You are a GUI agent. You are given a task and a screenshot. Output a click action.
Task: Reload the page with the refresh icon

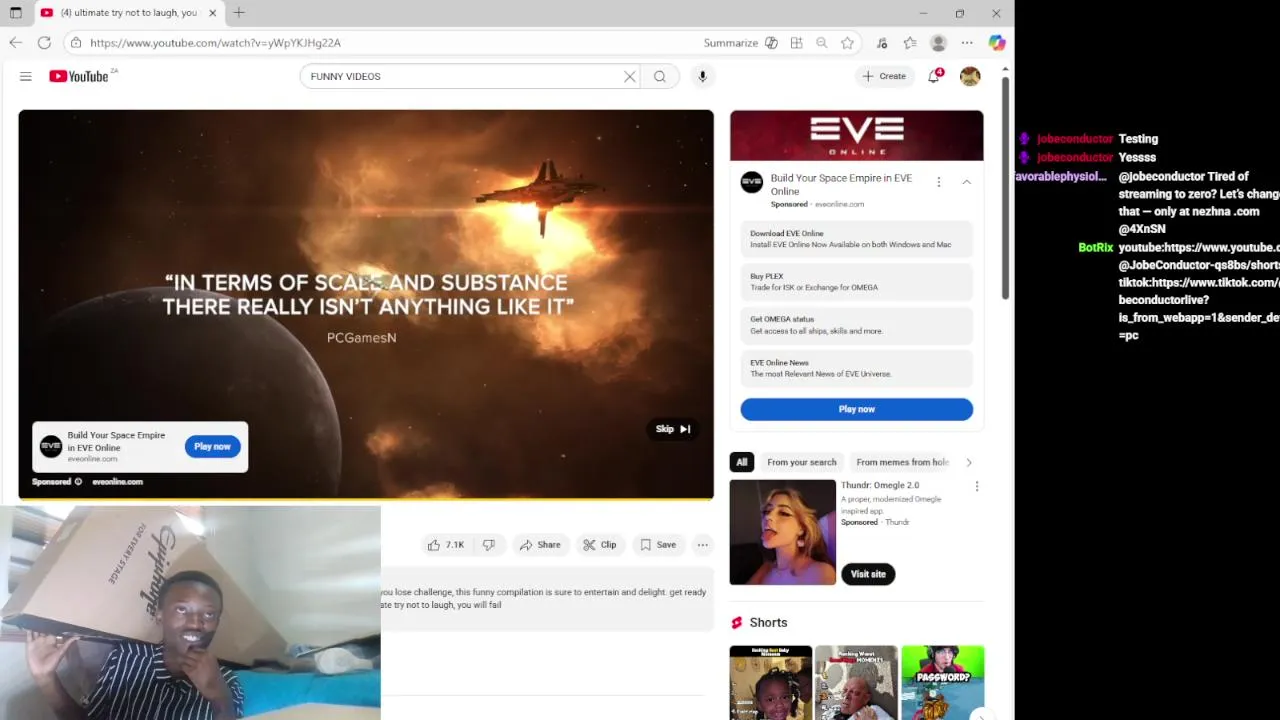coord(44,42)
